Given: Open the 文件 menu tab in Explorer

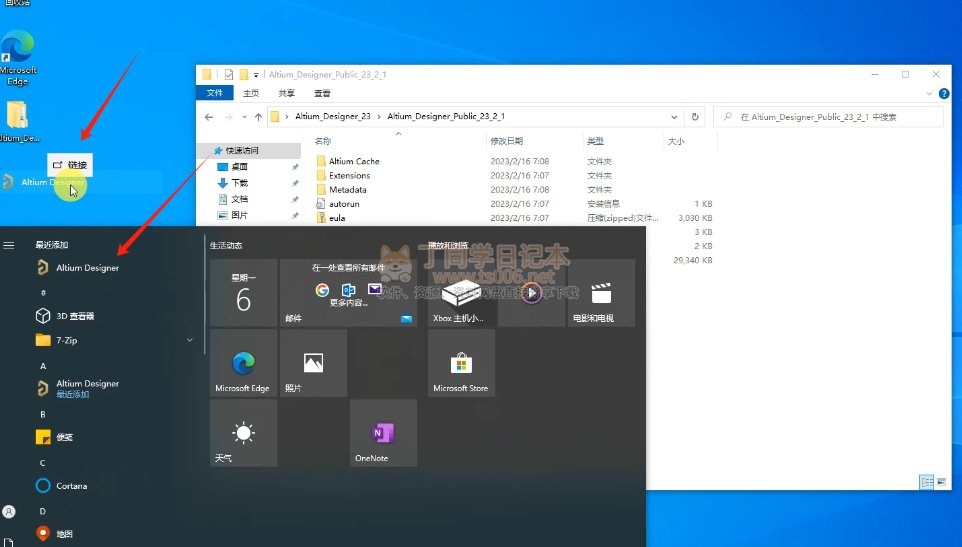Looking at the screenshot, I should tap(214, 93).
